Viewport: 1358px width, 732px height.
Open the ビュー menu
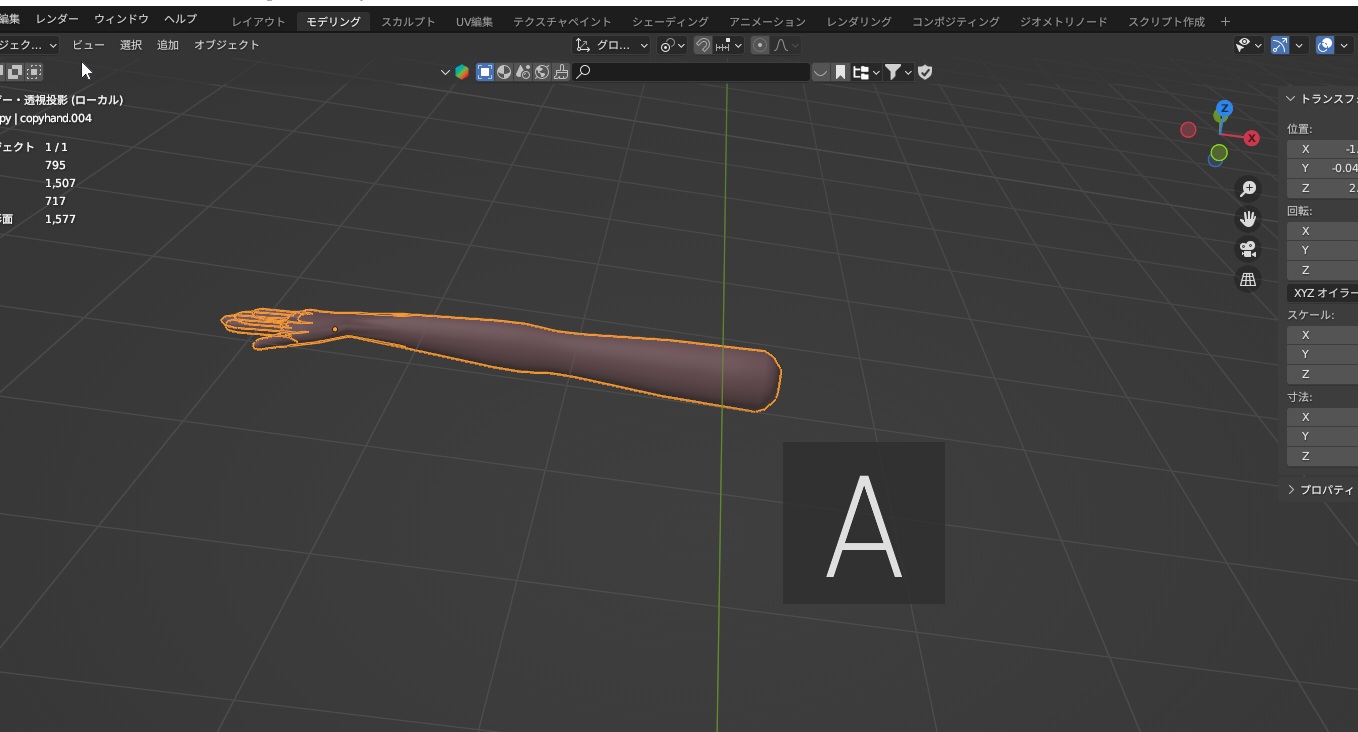click(x=88, y=44)
